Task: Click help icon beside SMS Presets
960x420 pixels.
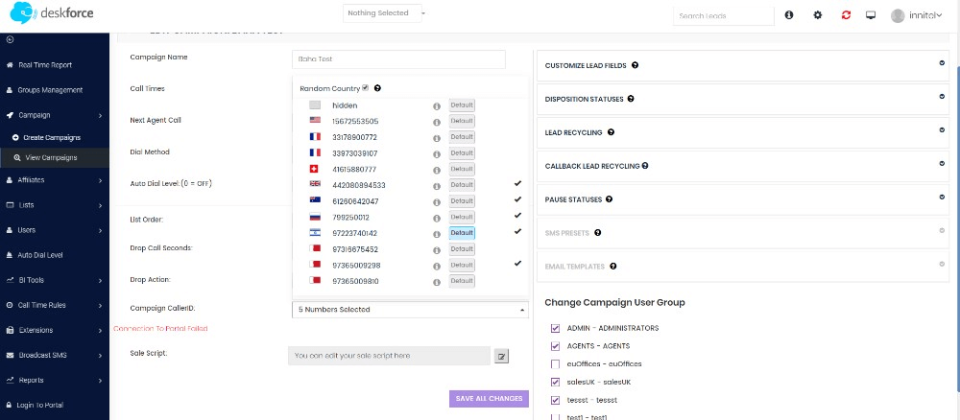Action: tap(598, 233)
